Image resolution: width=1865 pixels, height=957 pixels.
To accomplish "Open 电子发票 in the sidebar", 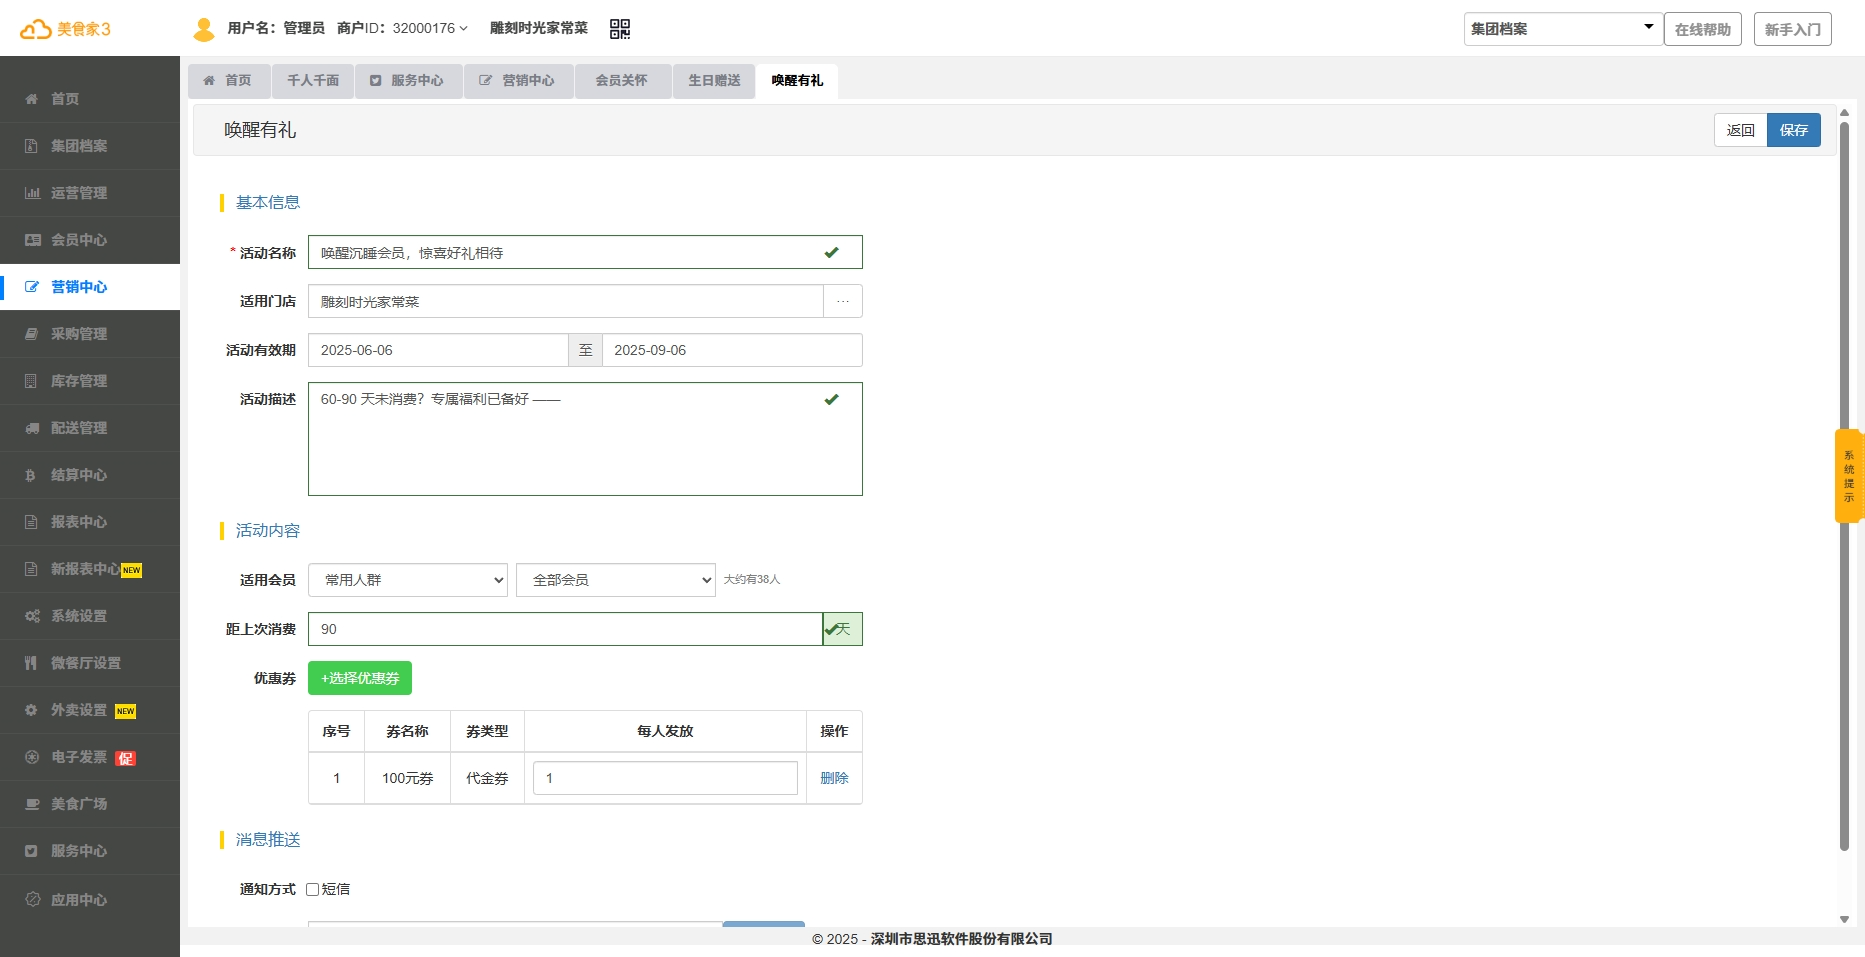I will click(x=78, y=757).
